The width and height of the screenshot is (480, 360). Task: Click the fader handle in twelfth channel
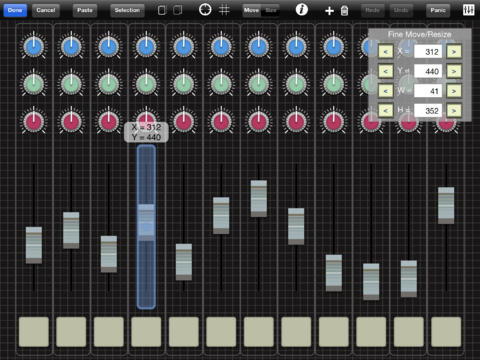(x=446, y=205)
